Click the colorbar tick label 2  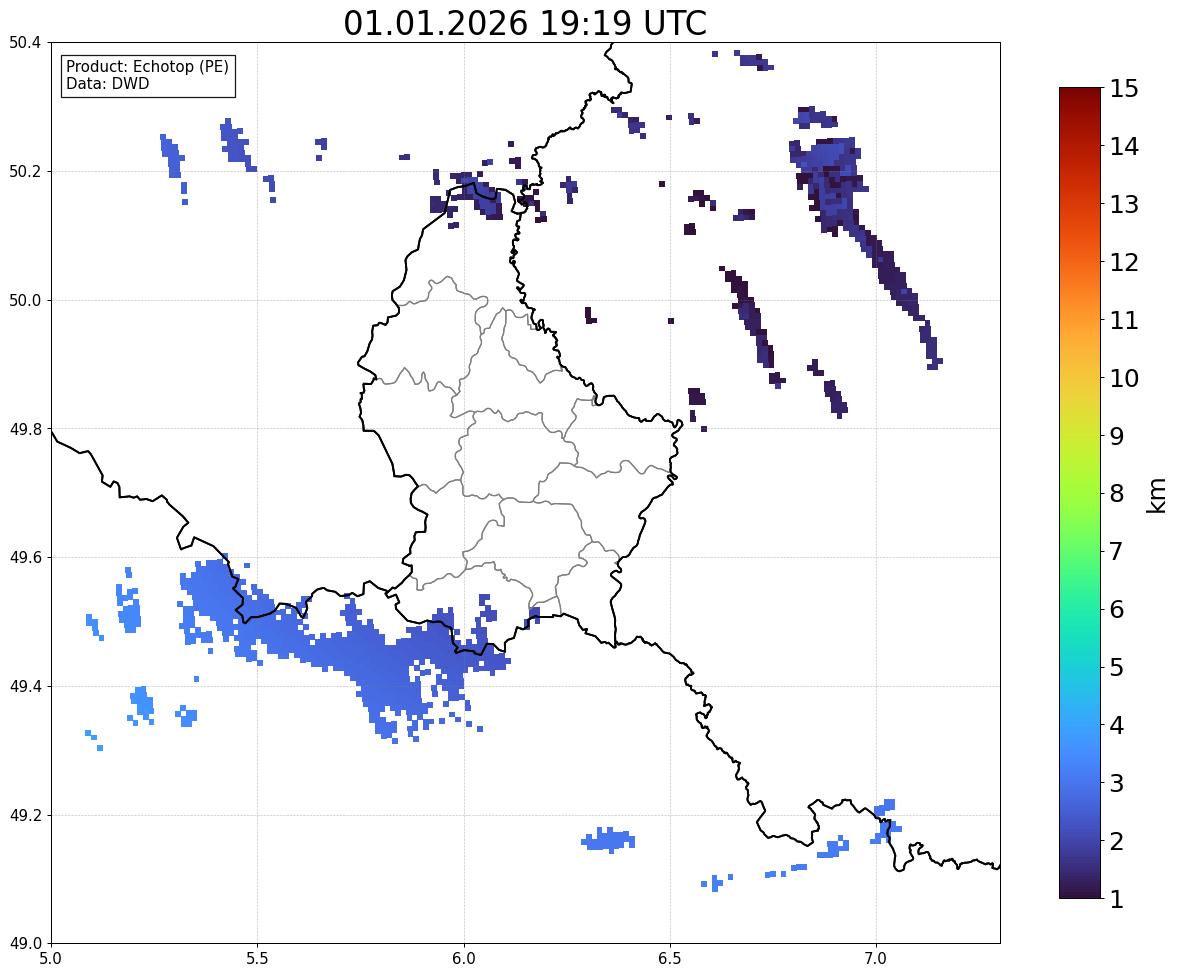1117,841
